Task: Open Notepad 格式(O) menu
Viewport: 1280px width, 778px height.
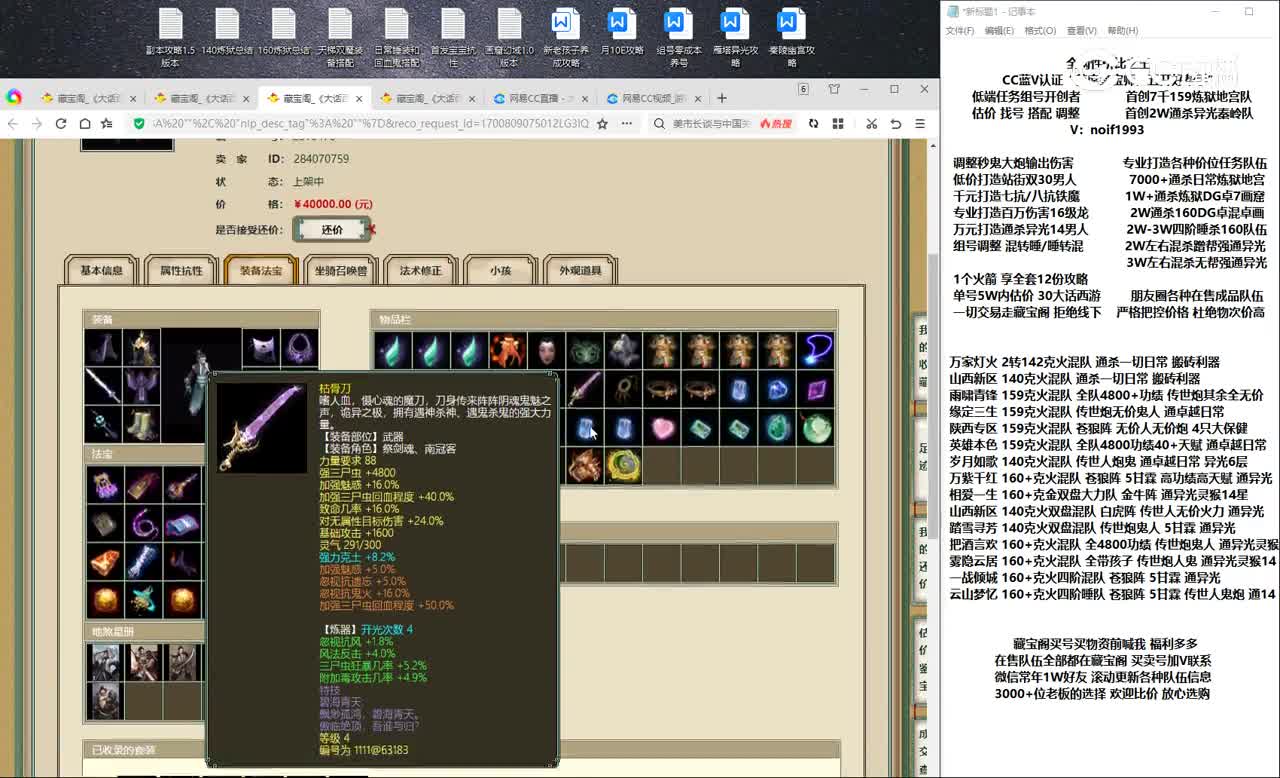Action: pos(1040,31)
